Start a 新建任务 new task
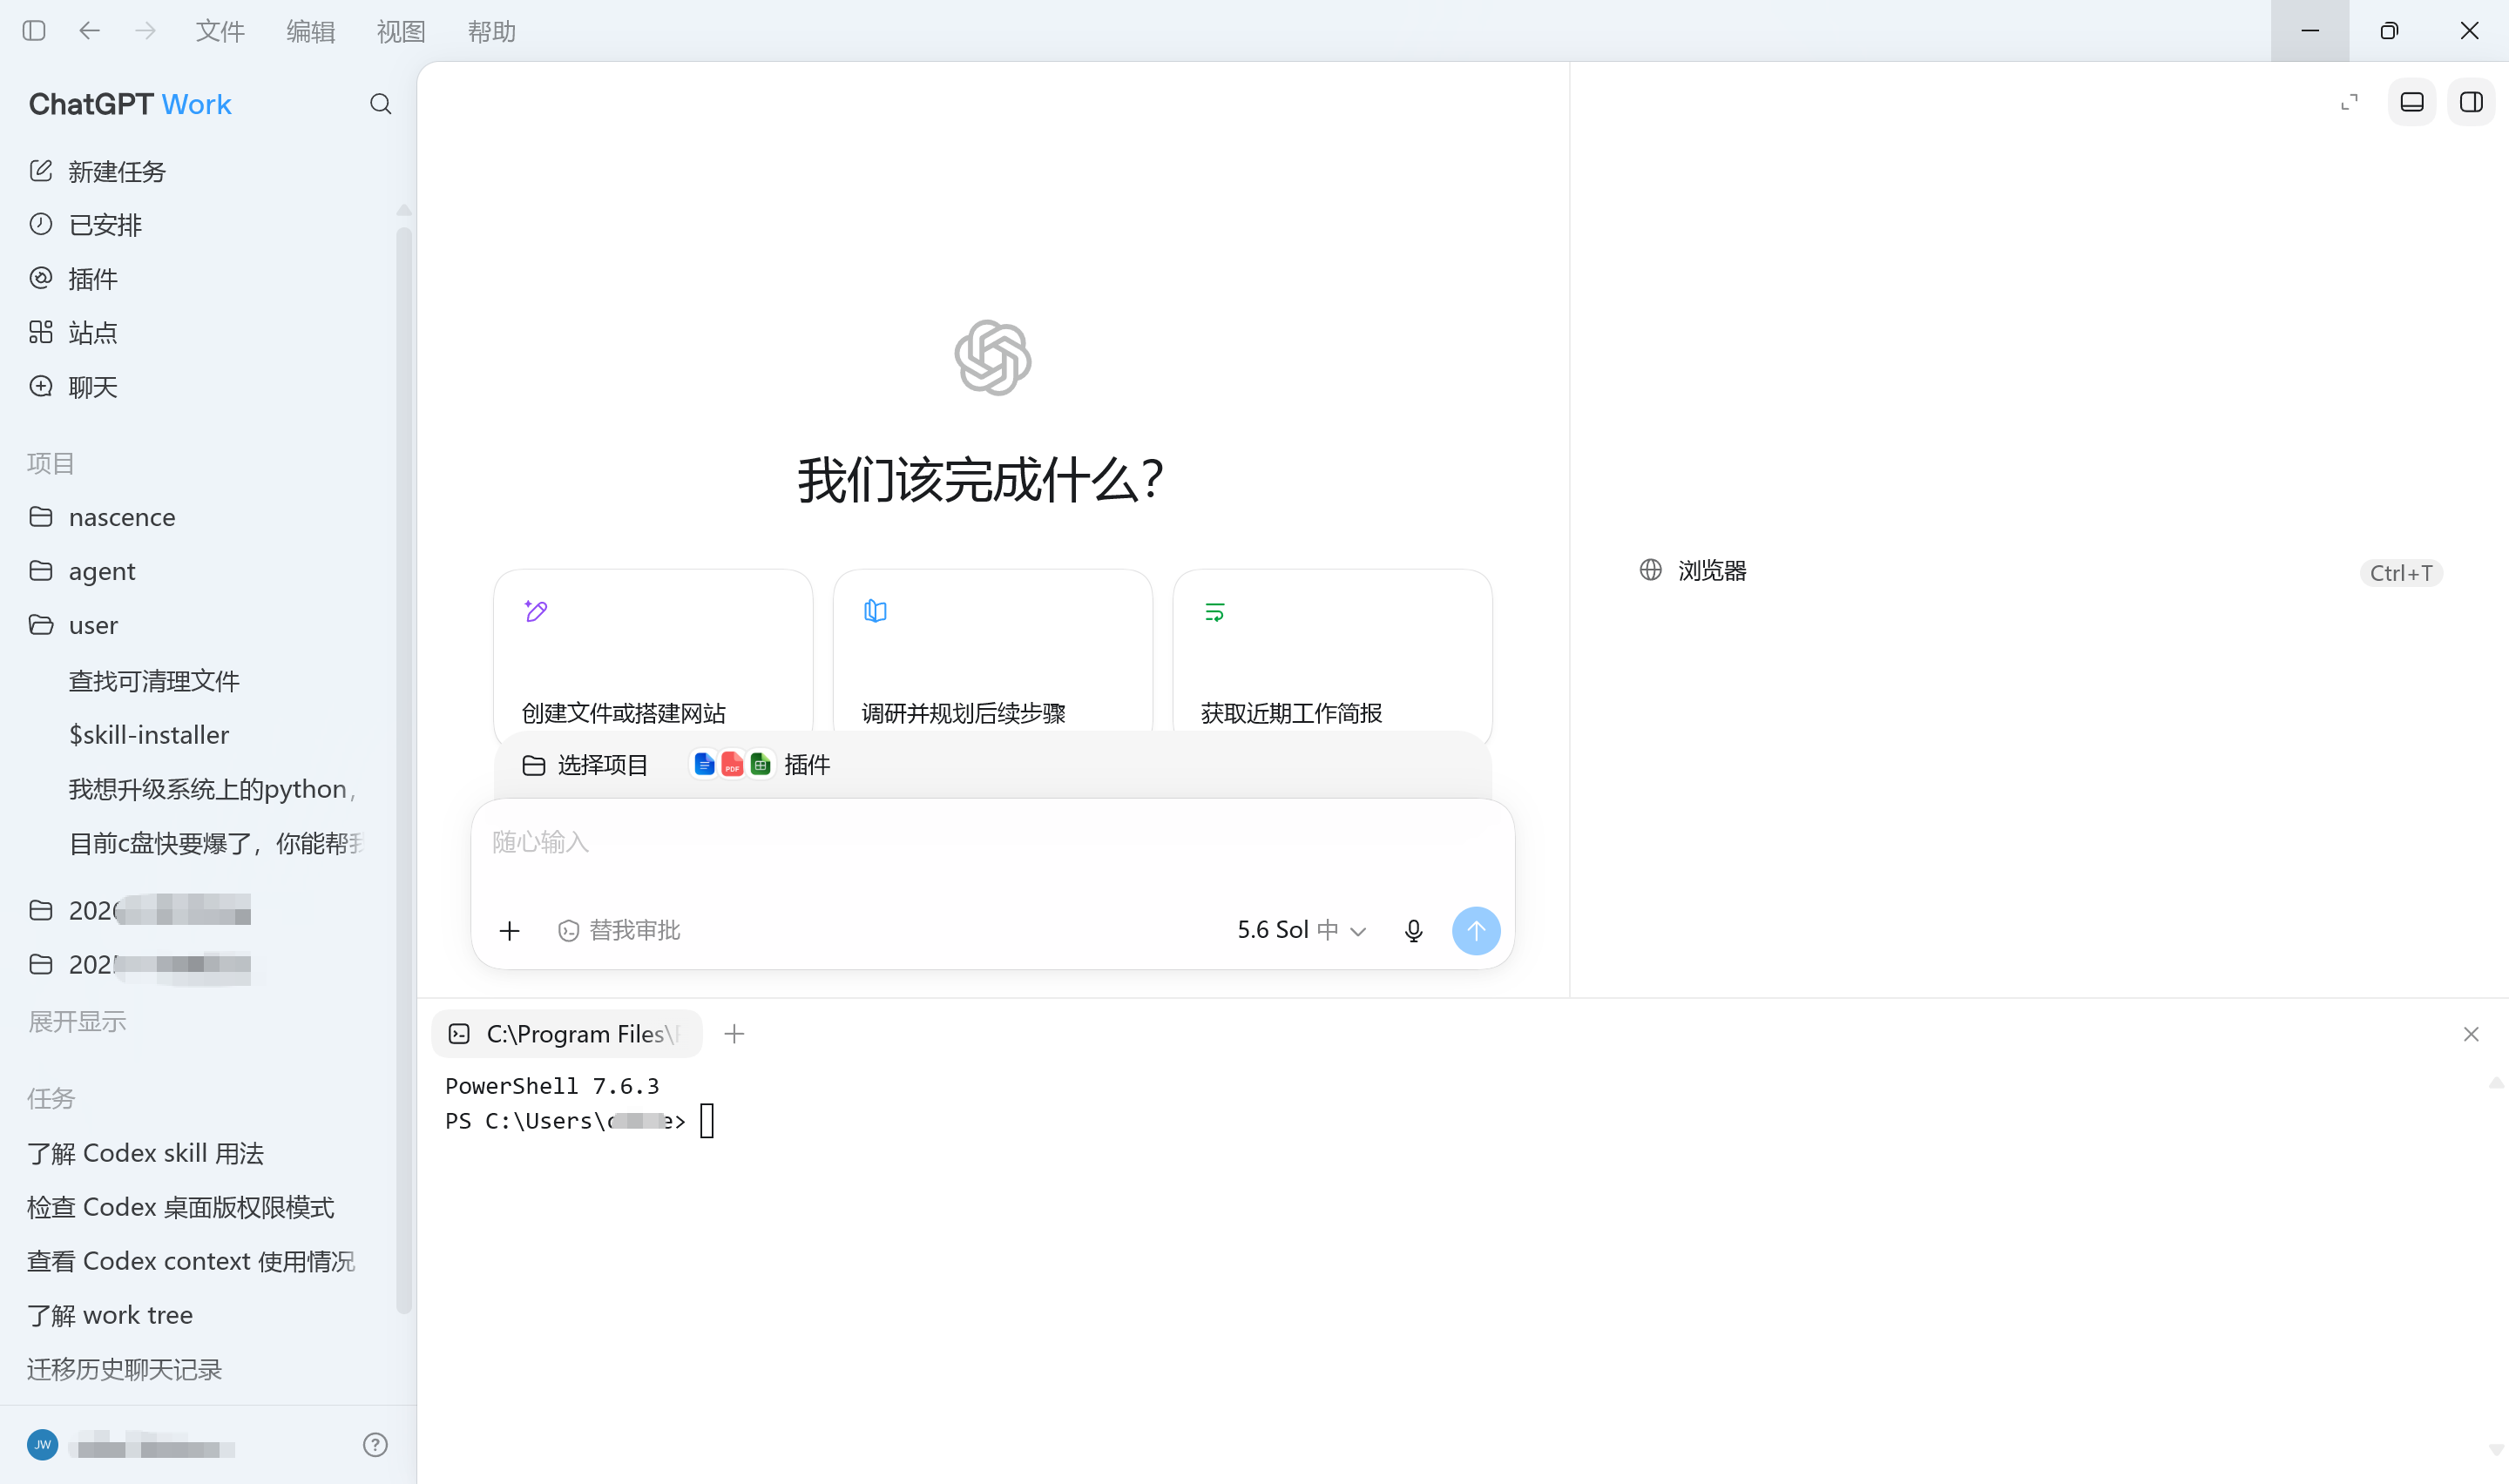The height and width of the screenshot is (1484, 2509). coord(98,171)
